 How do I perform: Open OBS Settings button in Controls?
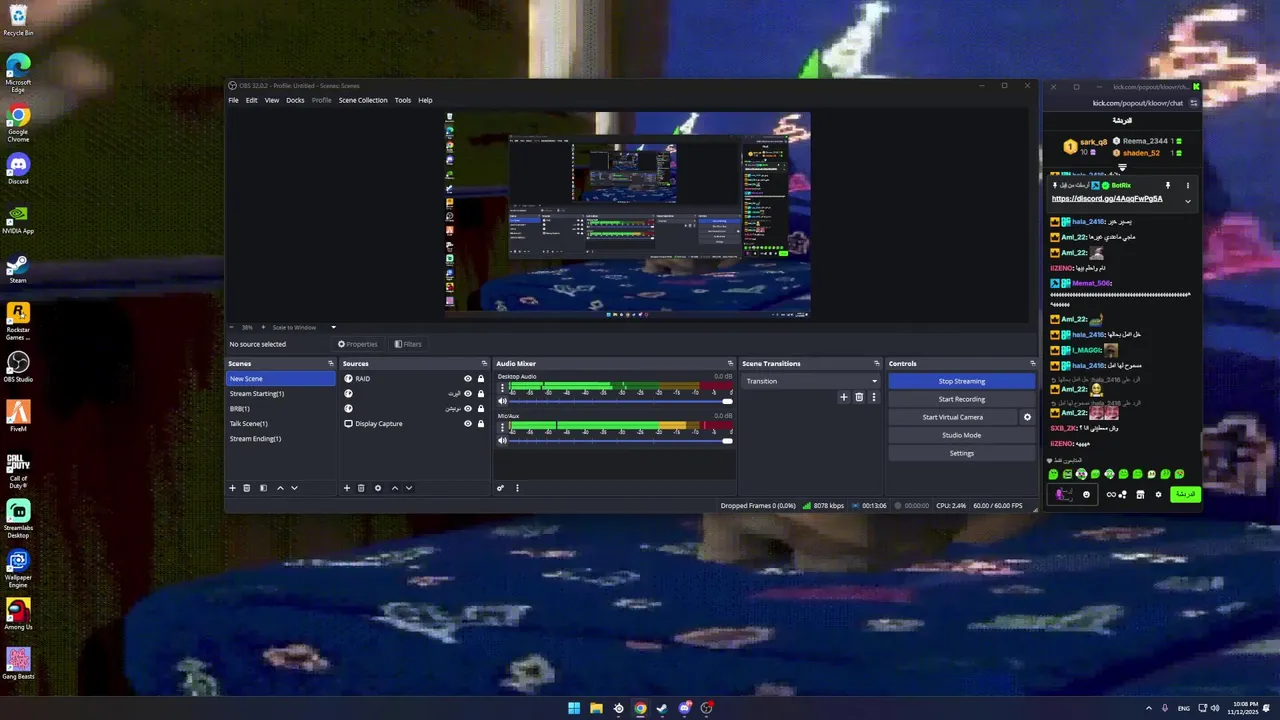961,453
